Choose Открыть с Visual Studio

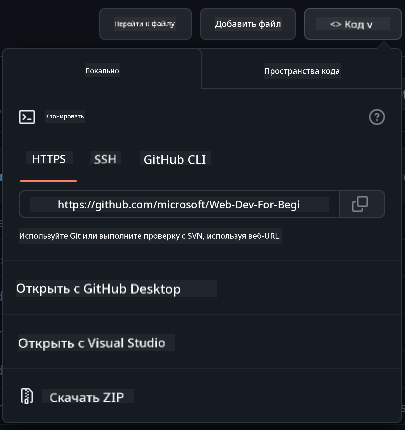point(92,343)
